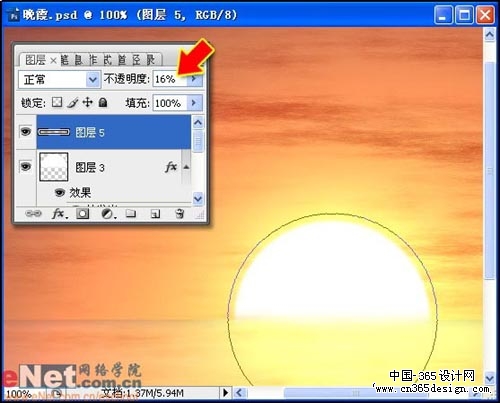Screen dimensions: 500x403
Task: Open the 正常 blend mode dropdown
Action: (59, 80)
